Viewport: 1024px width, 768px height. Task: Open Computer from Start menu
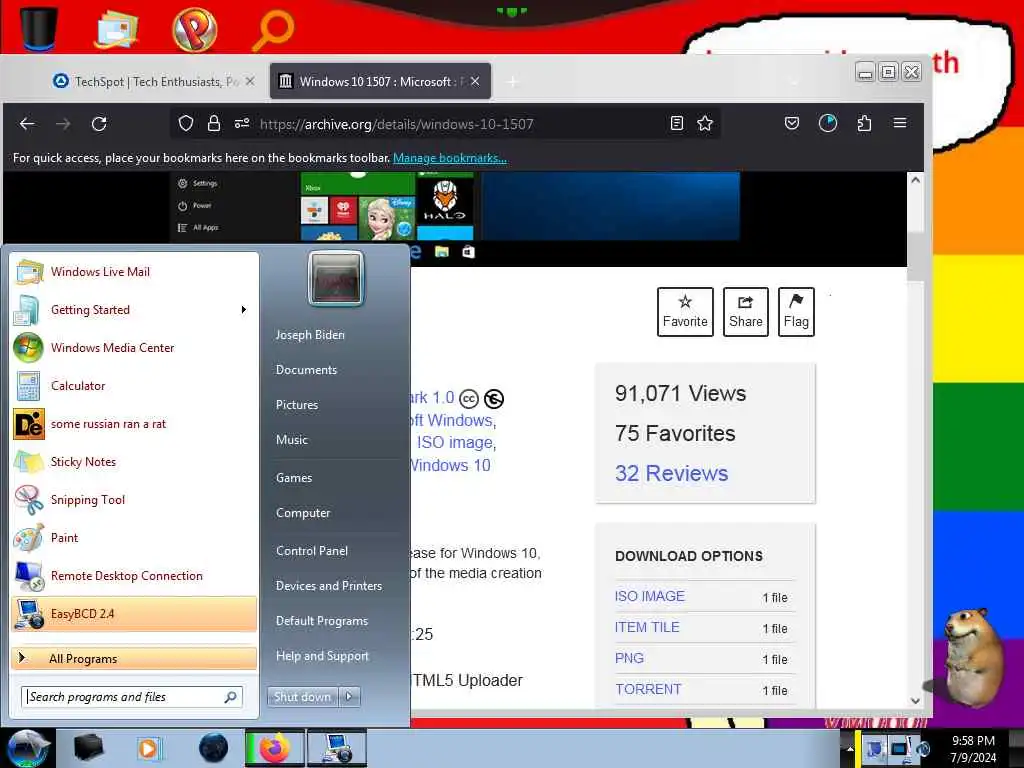coord(303,513)
